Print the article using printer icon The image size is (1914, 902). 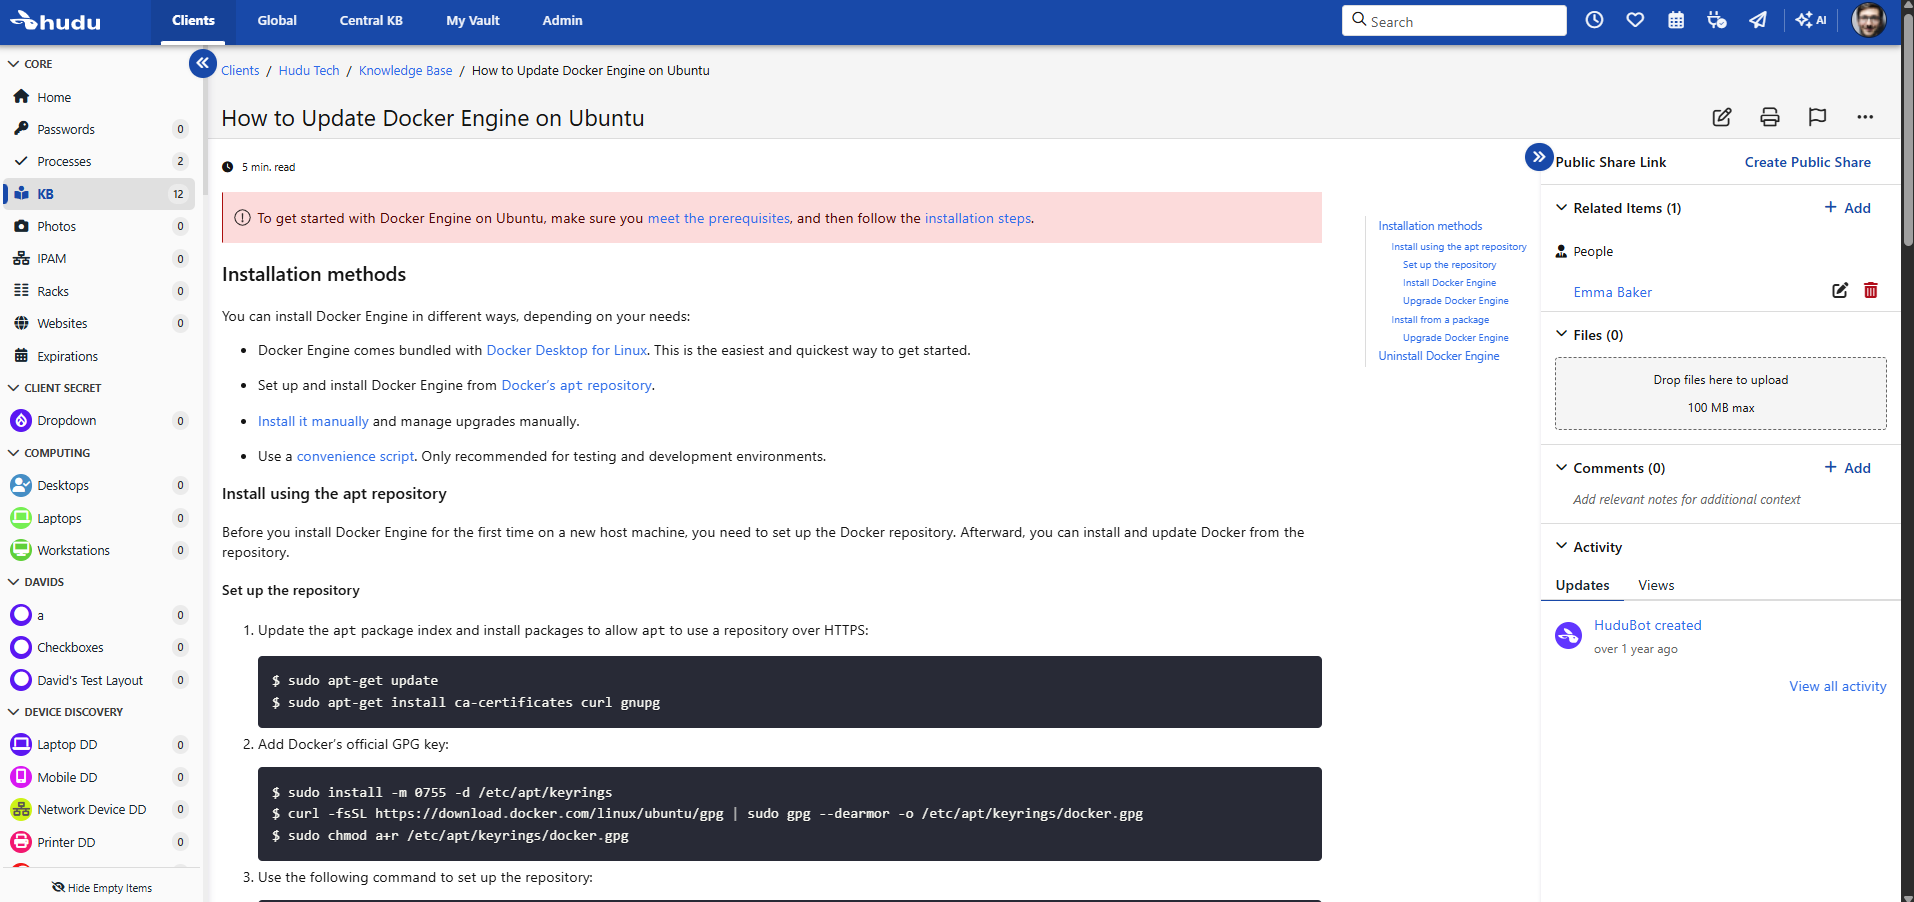1770,117
